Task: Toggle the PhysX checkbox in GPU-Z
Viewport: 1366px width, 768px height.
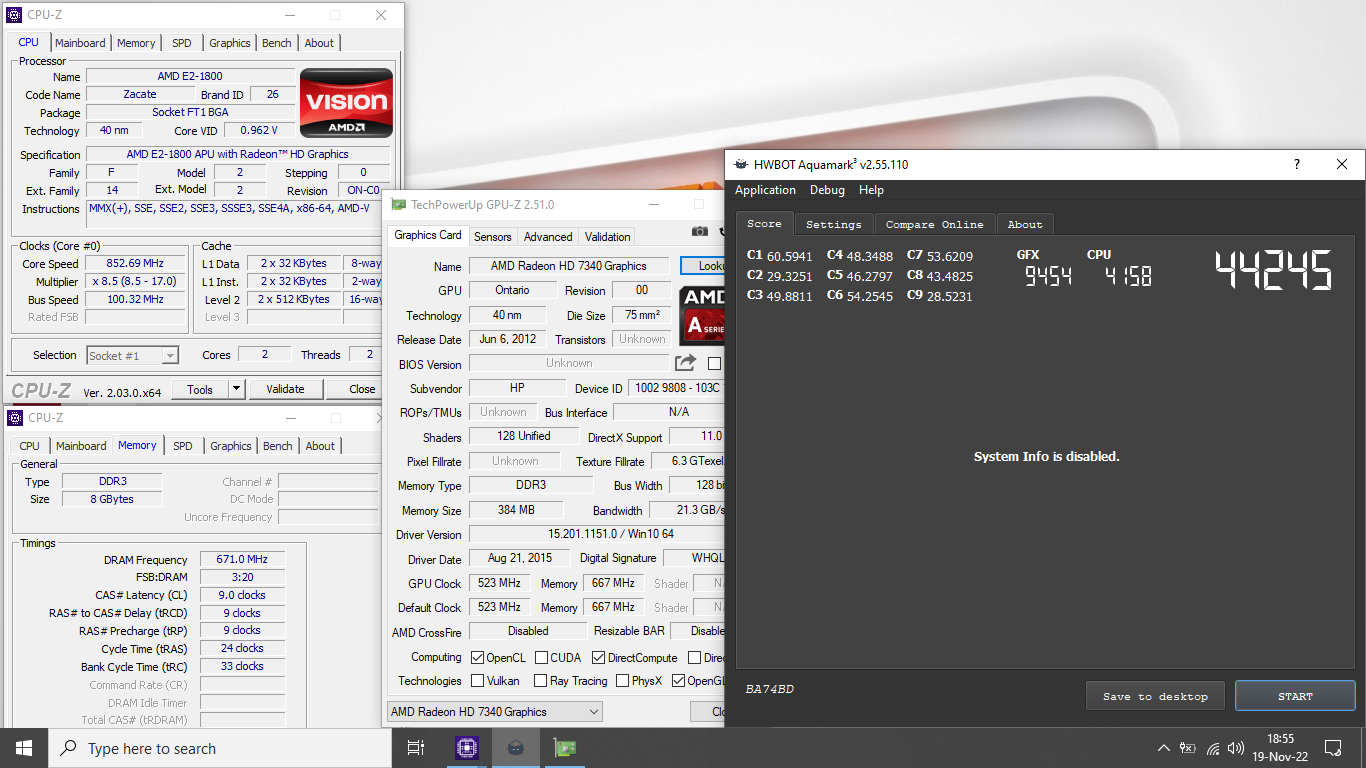Action: click(622, 681)
